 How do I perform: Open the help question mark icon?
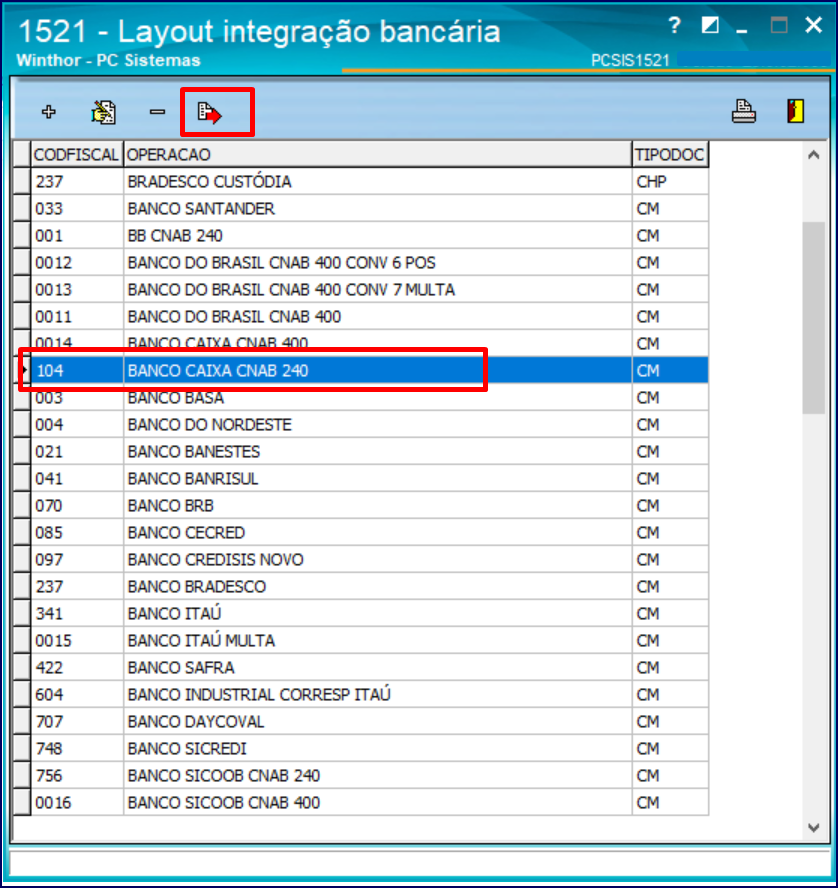(x=674, y=25)
